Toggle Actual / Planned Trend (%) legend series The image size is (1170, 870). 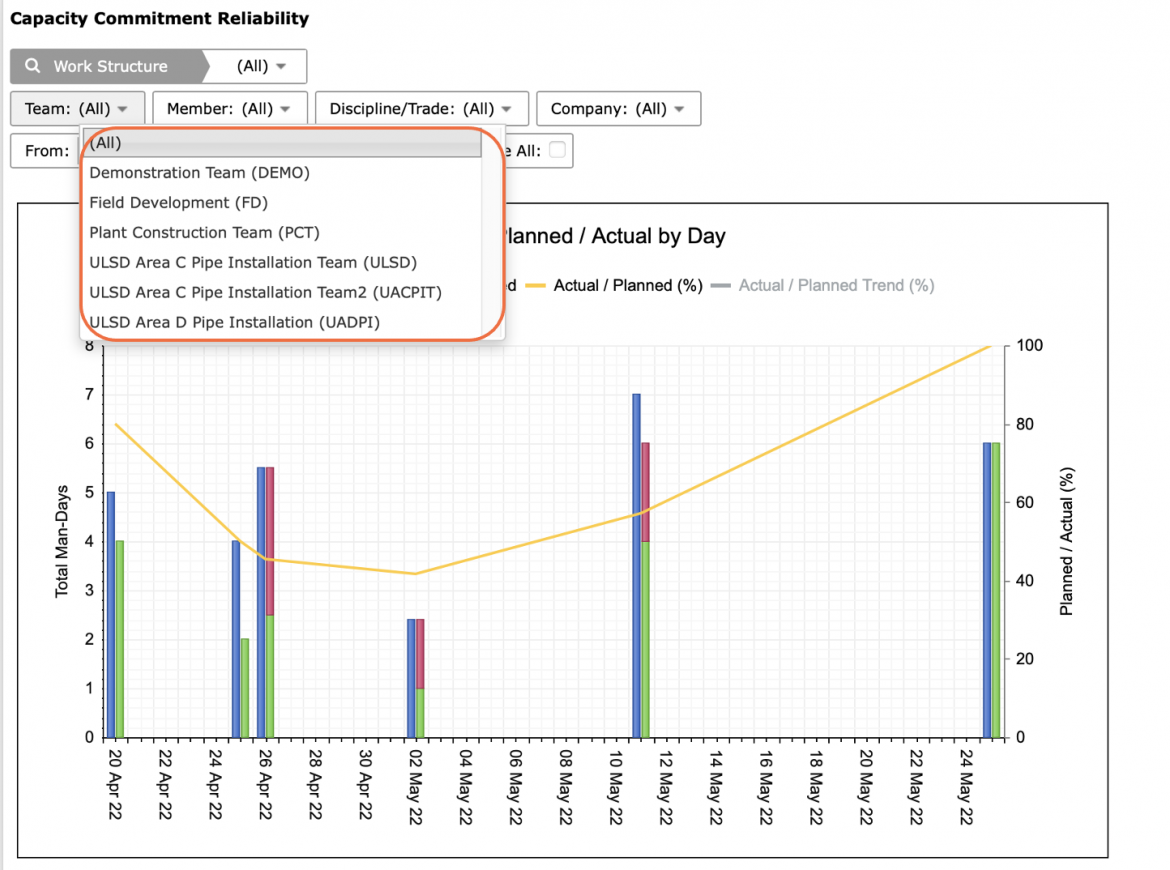[x=836, y=286]
